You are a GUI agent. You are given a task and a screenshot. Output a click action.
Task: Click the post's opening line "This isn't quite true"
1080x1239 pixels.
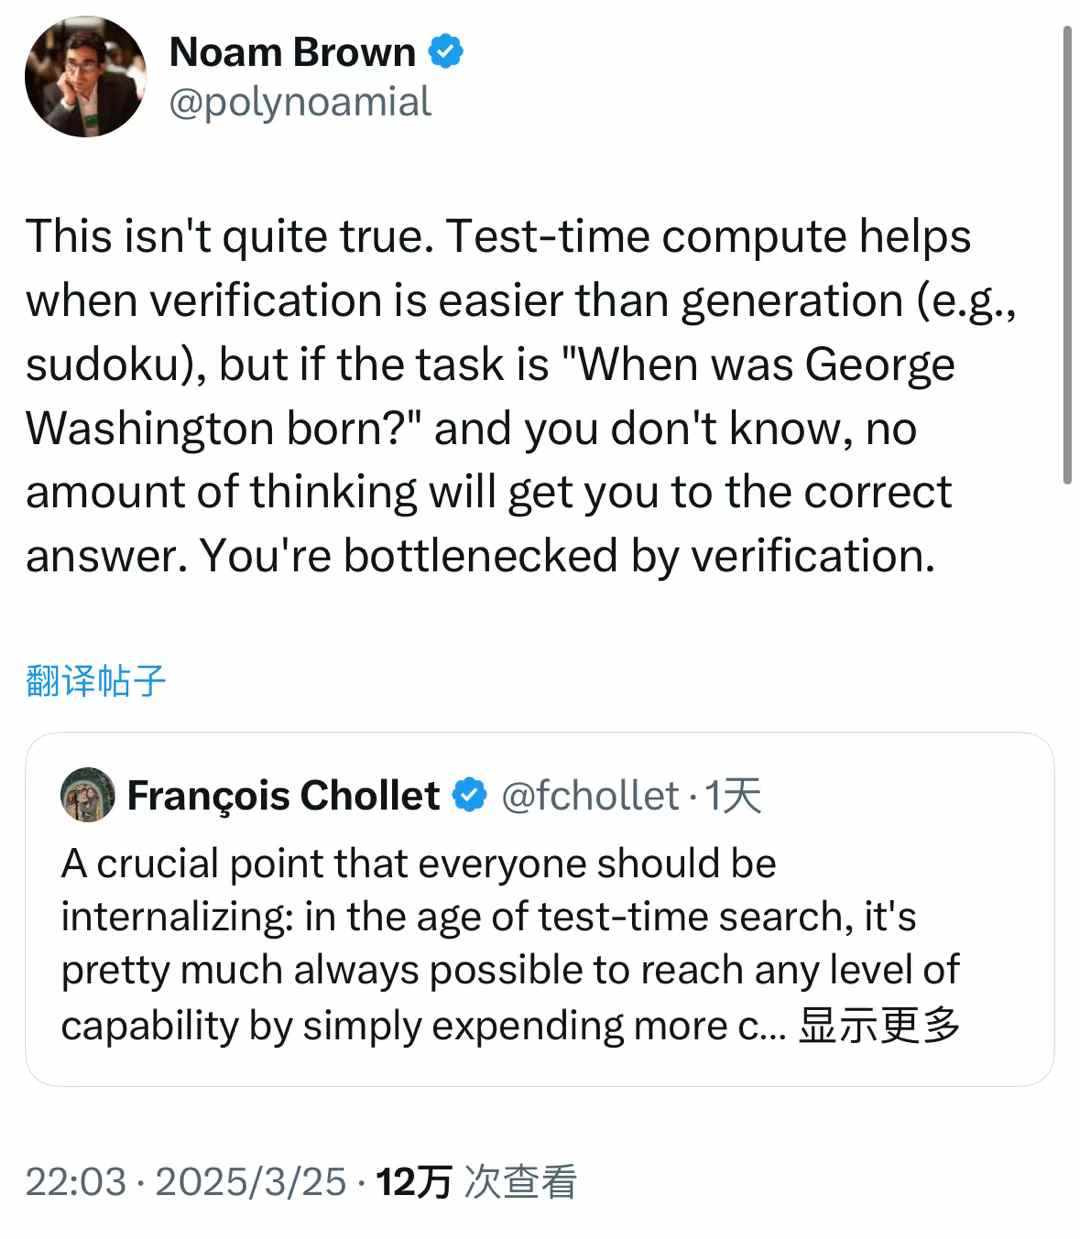coord(229,237)
